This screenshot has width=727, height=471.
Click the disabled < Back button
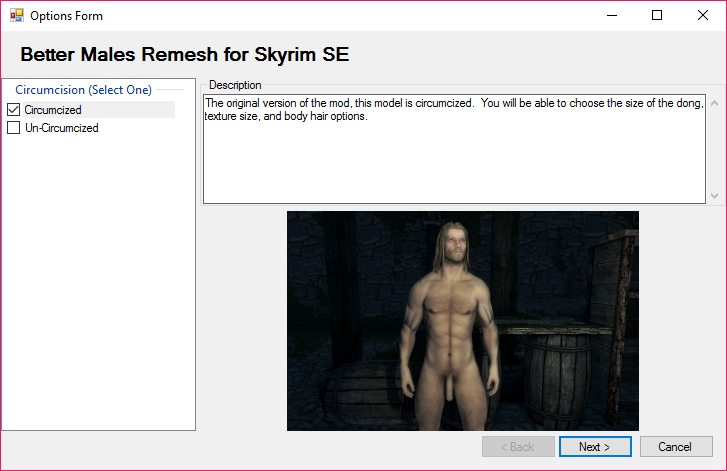(518, 446)
